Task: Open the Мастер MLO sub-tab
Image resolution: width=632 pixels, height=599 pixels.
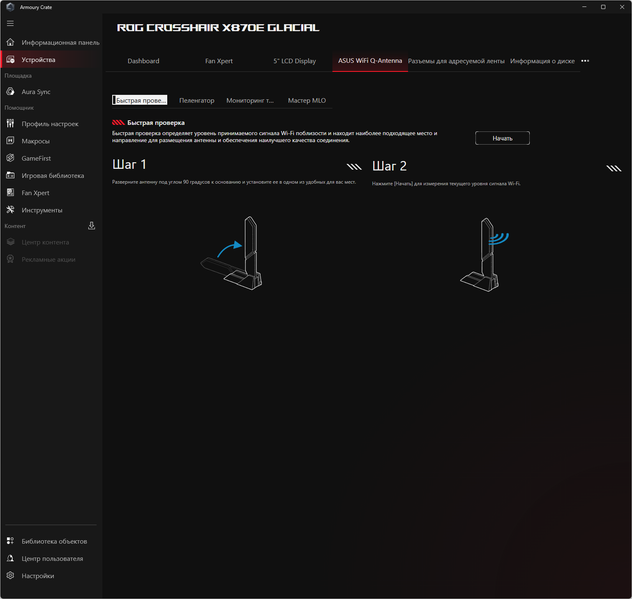Action: coord(307,100)
